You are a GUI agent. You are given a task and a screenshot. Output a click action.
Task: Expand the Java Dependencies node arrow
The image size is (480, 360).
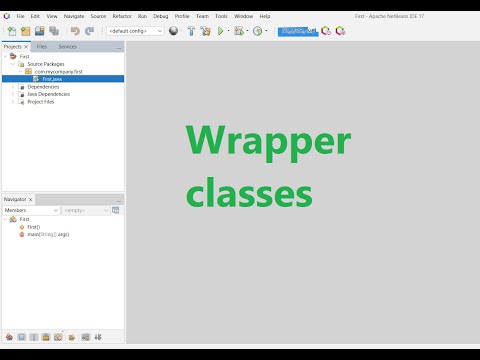(13, 94)
